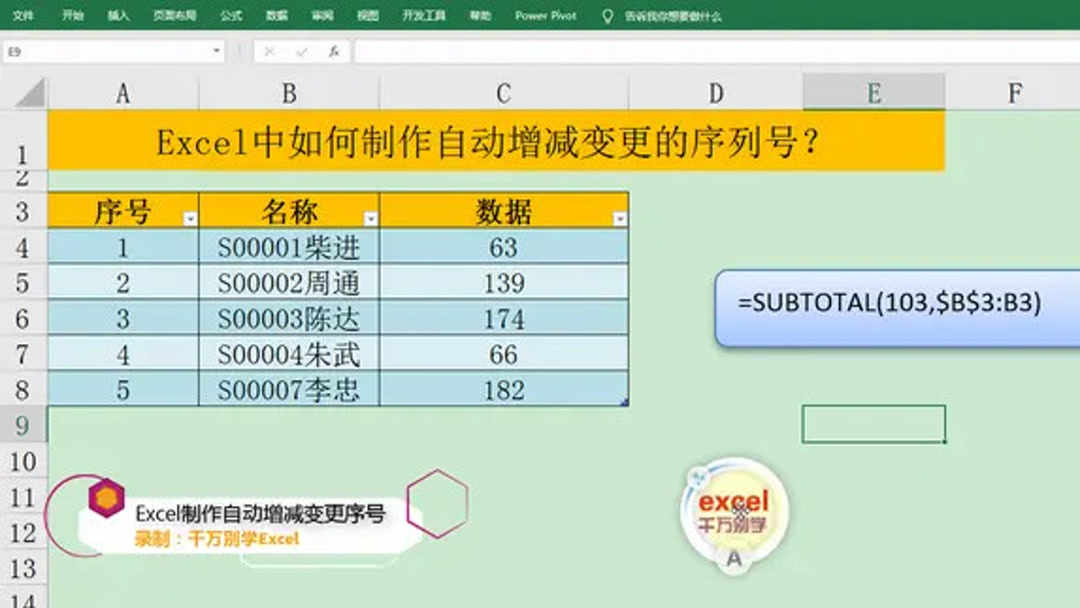This screenshot has height=608, width=1080.
Task: Open the 公式 ribbon tab
Action: pyautogui.click(x=232, y=15)
